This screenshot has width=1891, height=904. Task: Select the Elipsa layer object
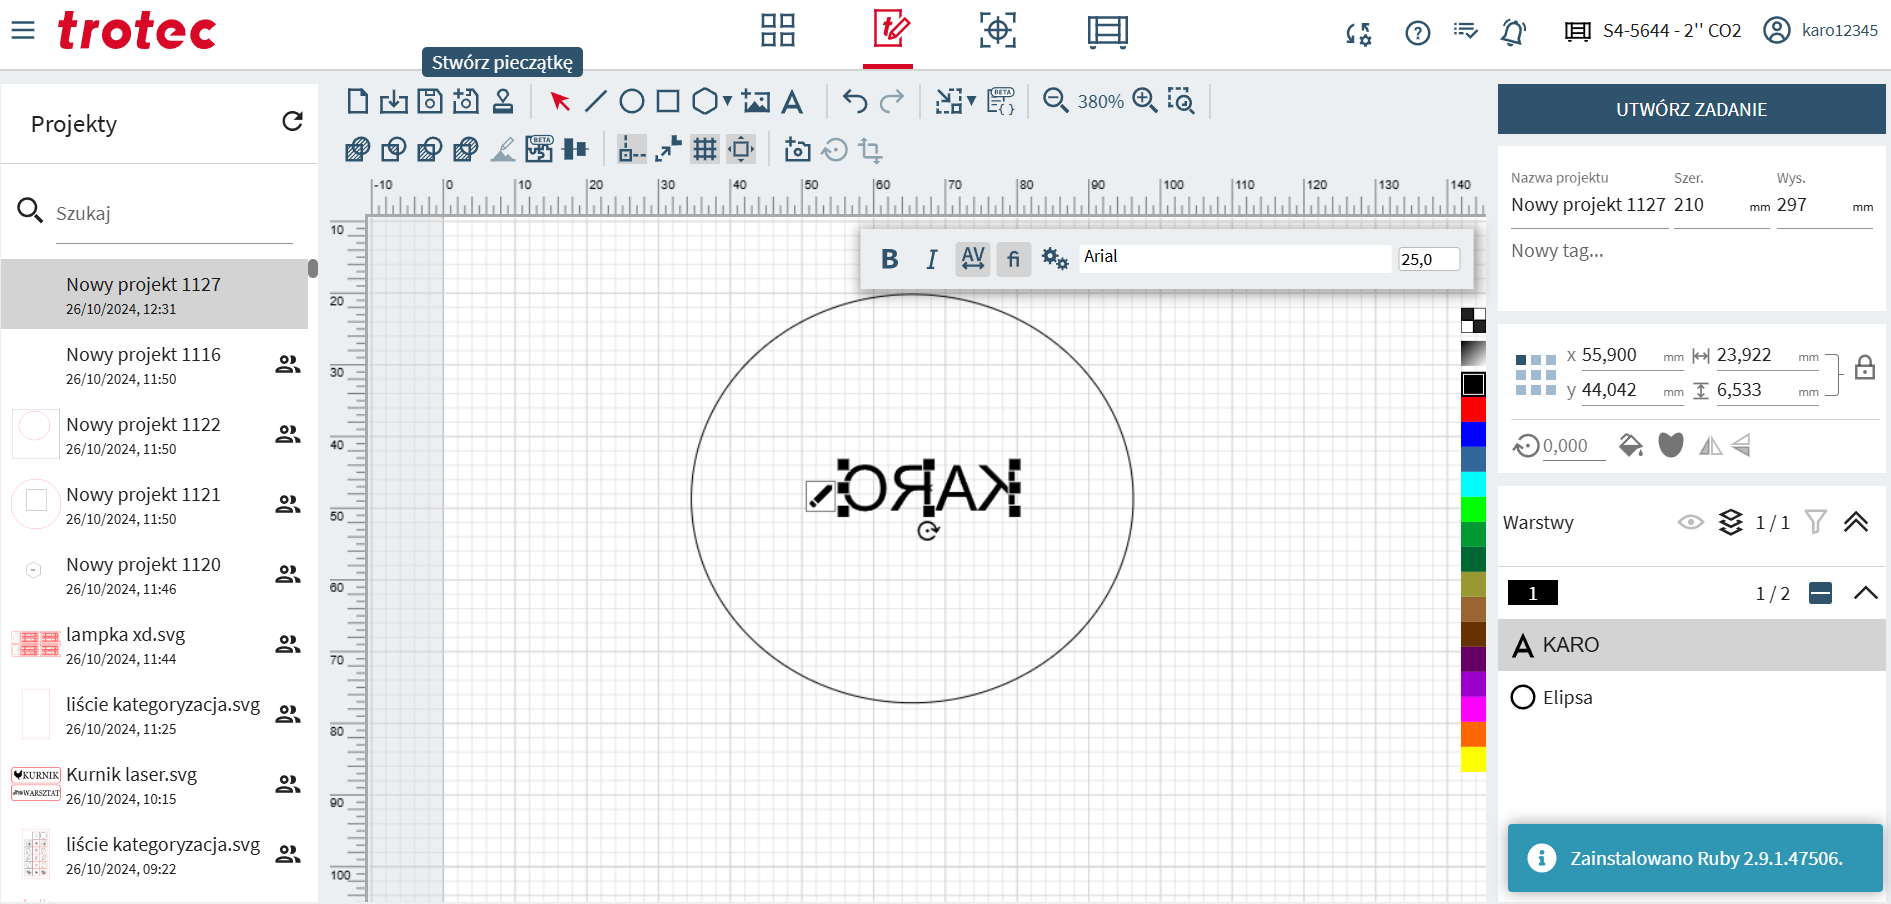tap(1692, 697)
